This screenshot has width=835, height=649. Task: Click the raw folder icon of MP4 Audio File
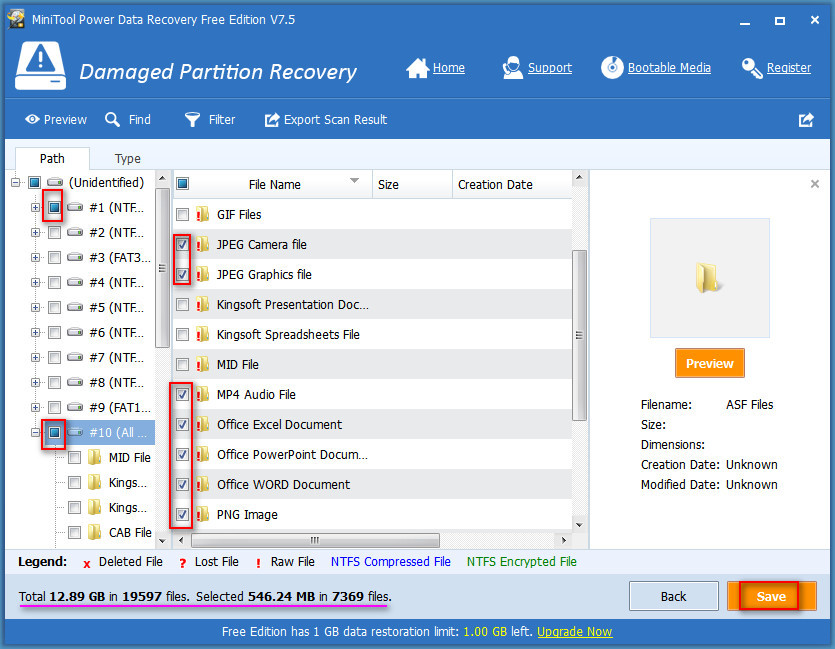tap(202, 394)
